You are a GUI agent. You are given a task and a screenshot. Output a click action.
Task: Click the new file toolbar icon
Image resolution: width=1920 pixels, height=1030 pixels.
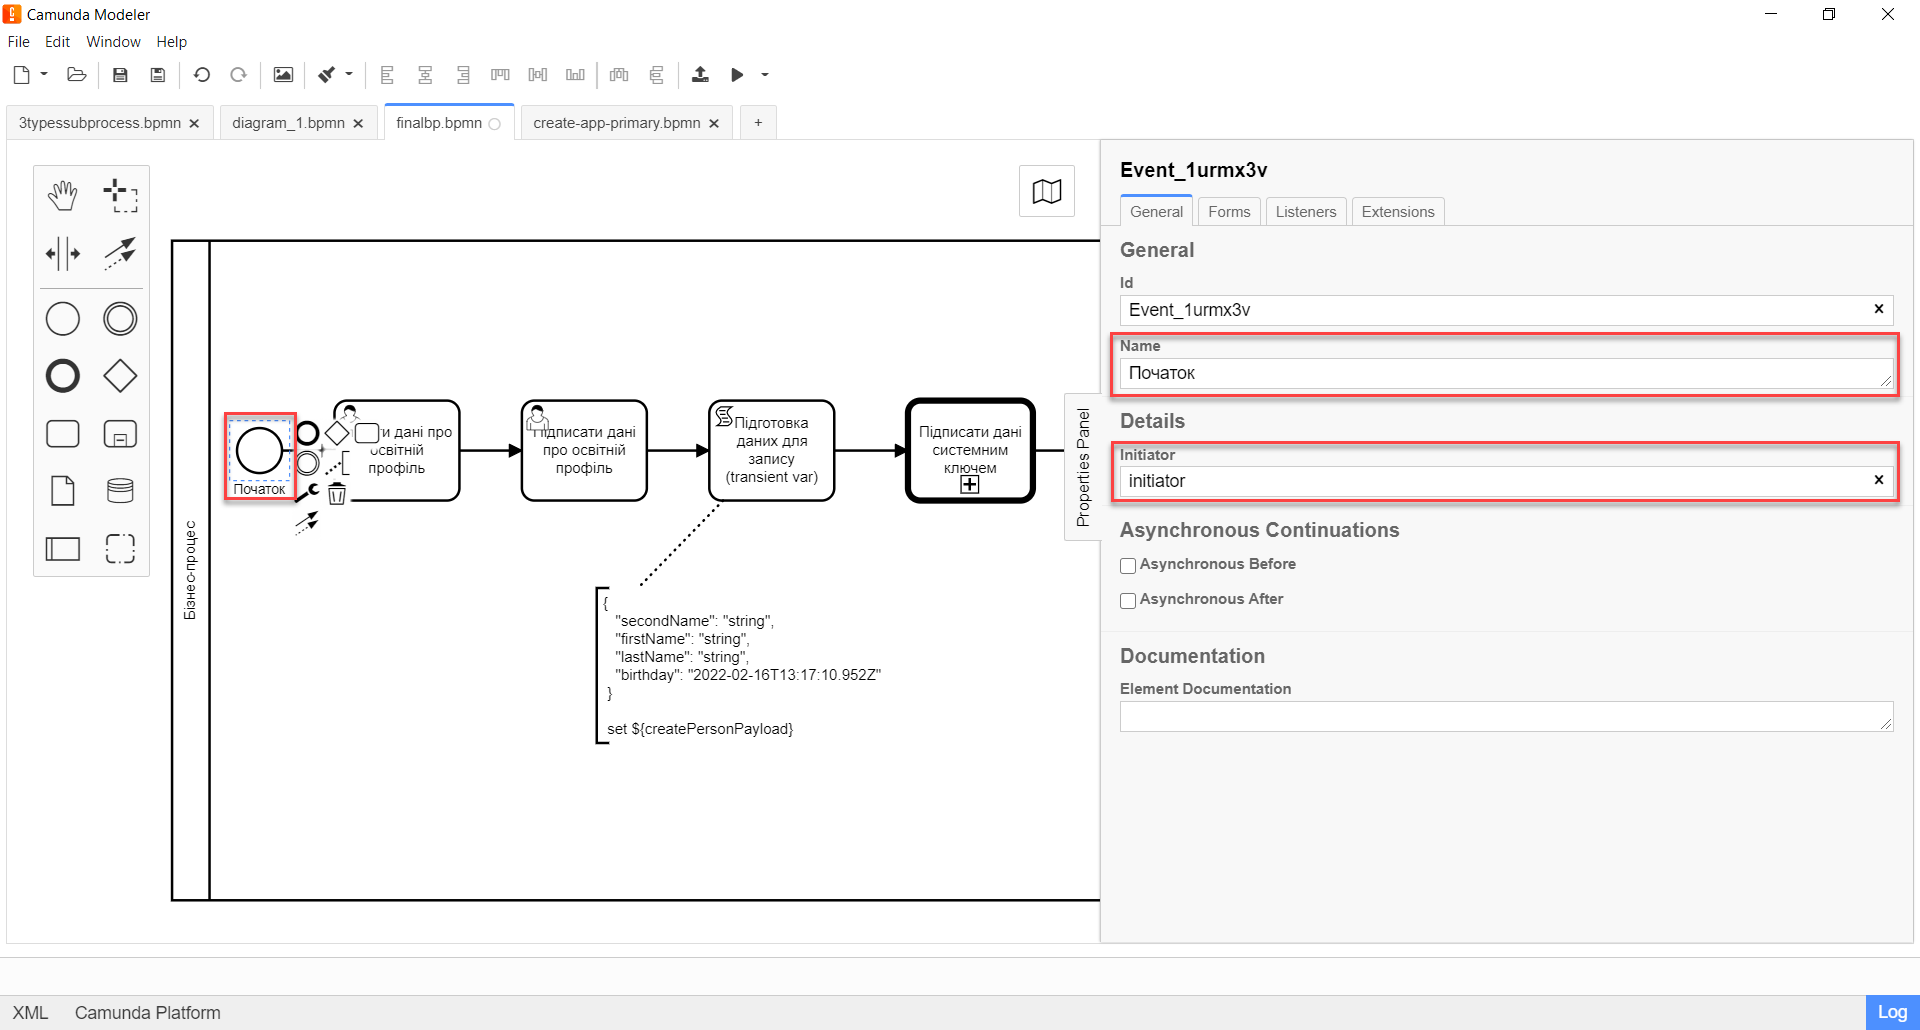coord(21,75)
